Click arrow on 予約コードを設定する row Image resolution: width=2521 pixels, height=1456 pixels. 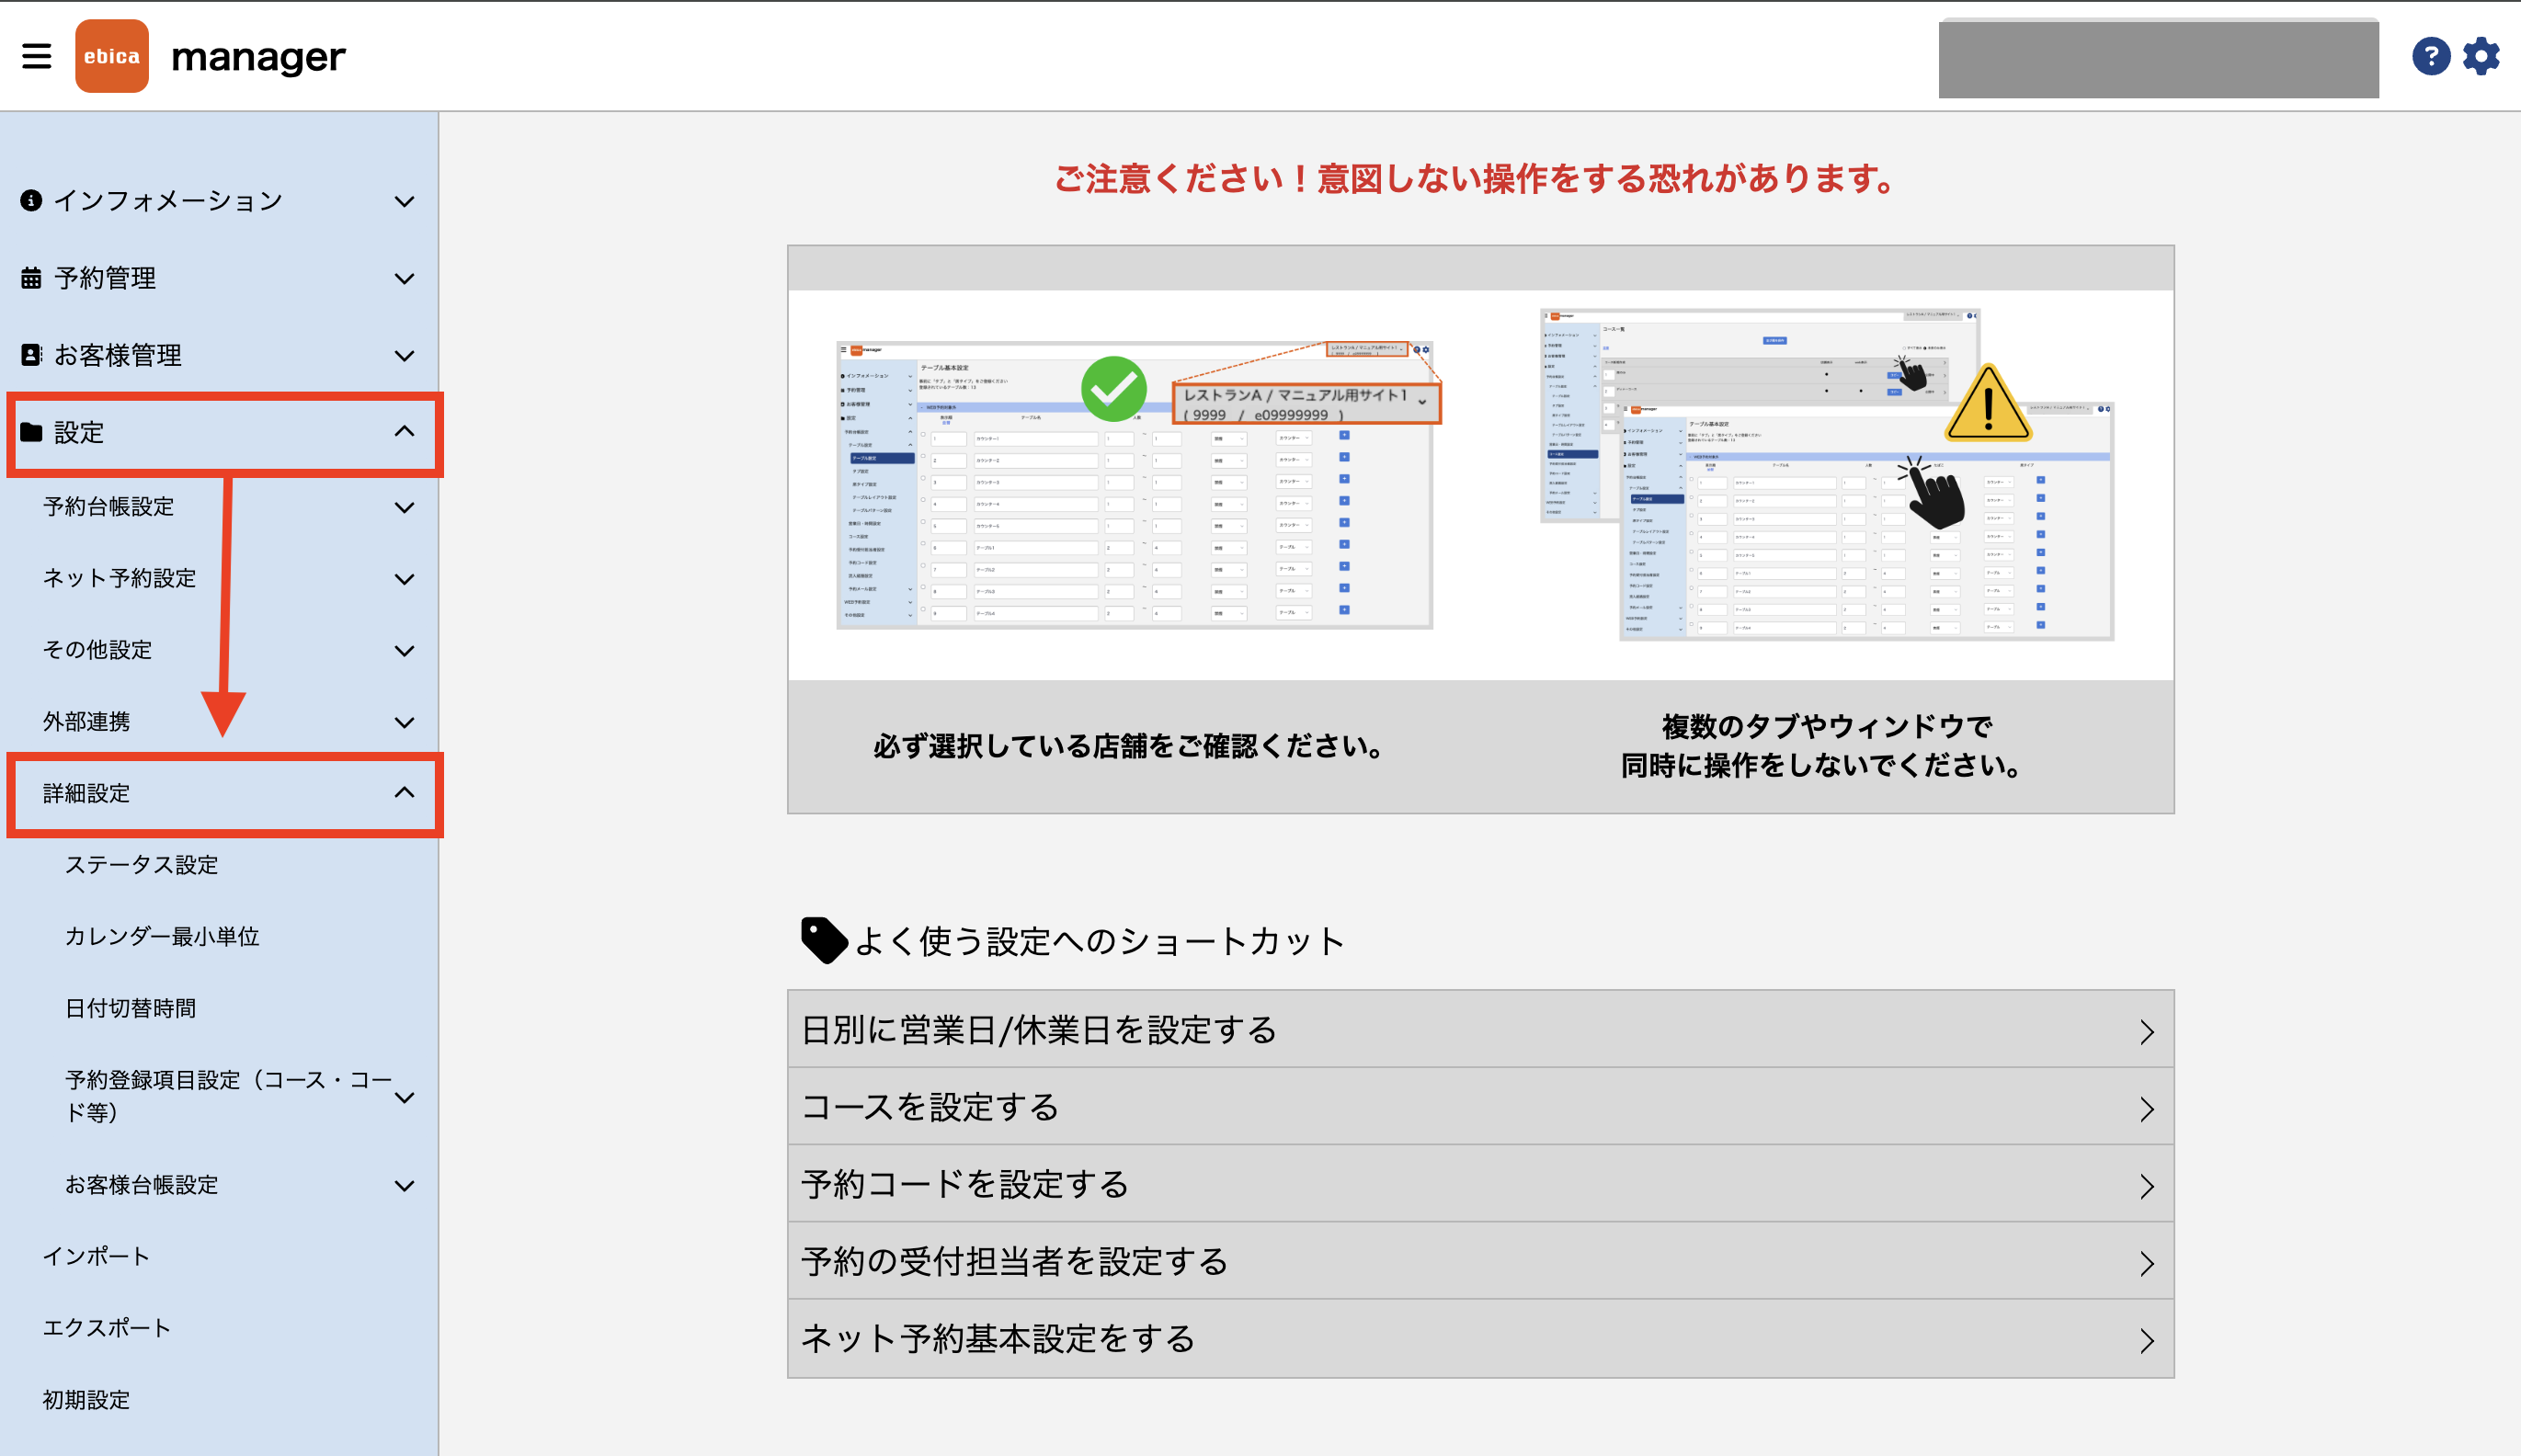tap(2146, 1187)
